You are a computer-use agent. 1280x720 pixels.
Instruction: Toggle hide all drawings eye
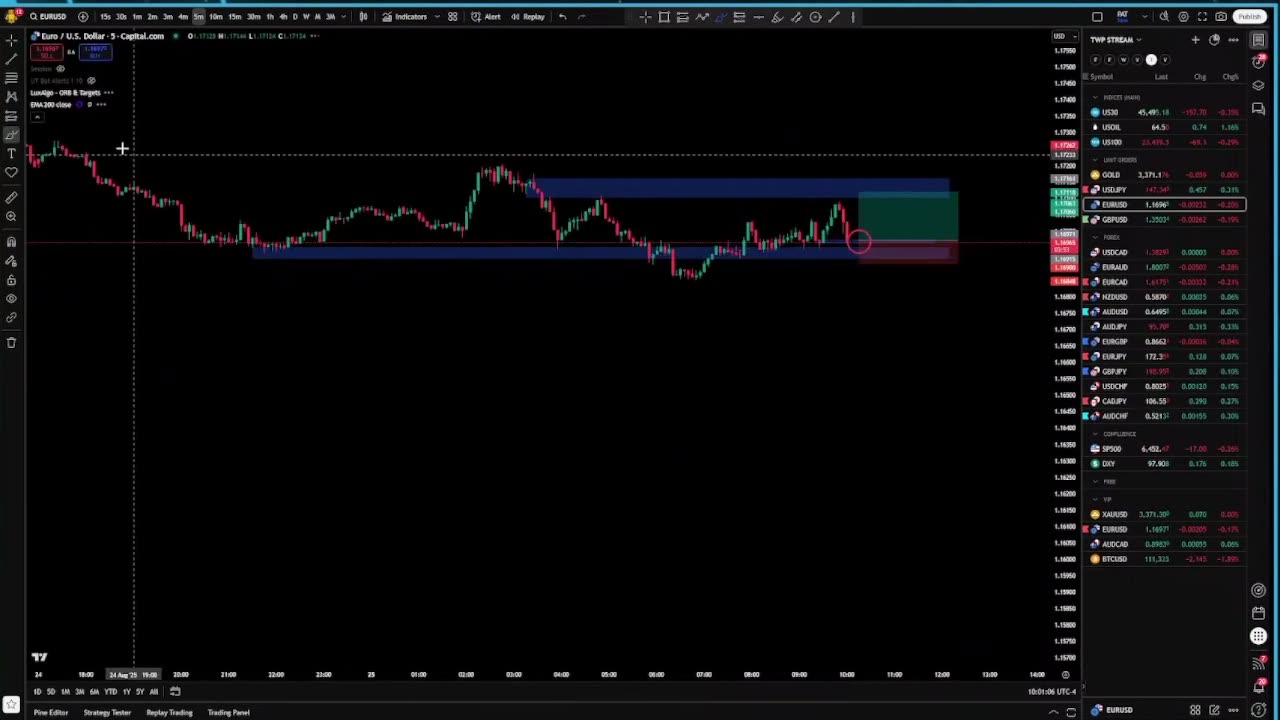click(x=11, y=299)
